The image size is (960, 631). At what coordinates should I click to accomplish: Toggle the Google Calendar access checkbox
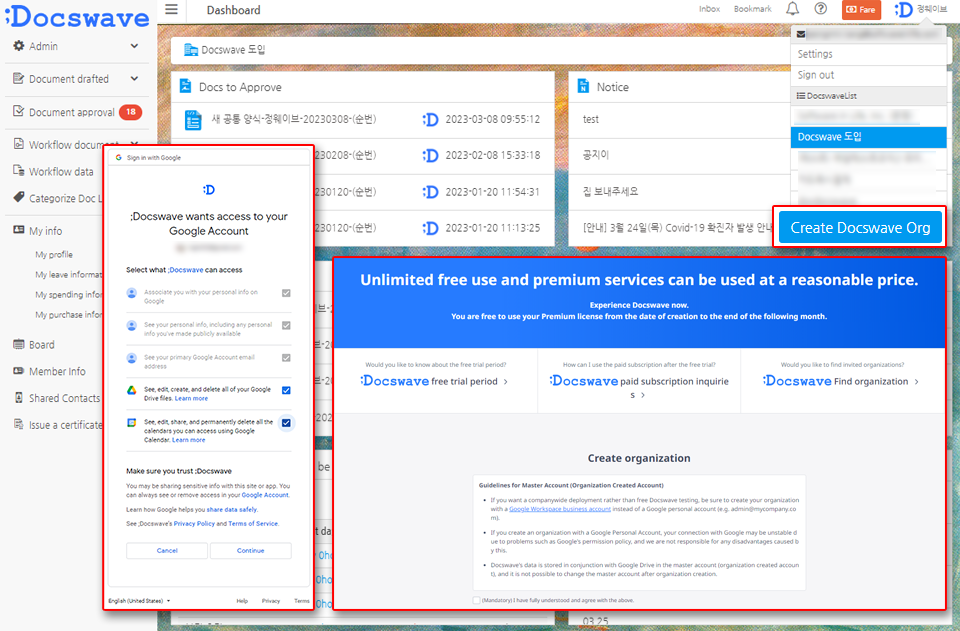(286, 423)
